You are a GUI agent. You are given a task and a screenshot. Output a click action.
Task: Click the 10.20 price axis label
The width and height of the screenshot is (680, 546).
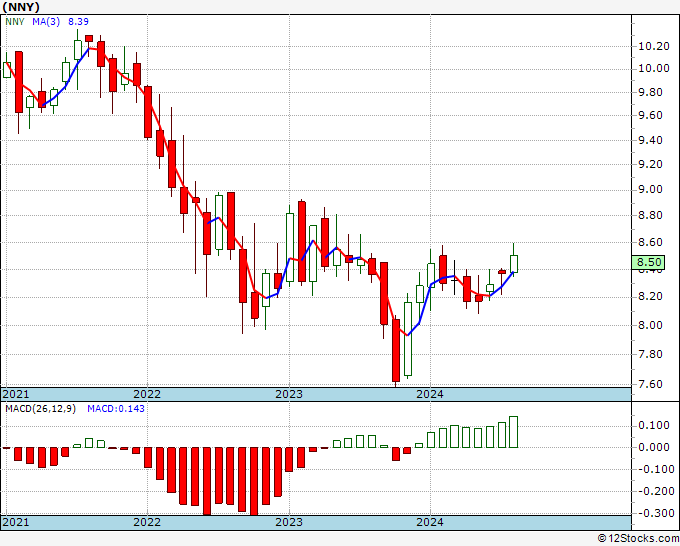click(654, 46)
